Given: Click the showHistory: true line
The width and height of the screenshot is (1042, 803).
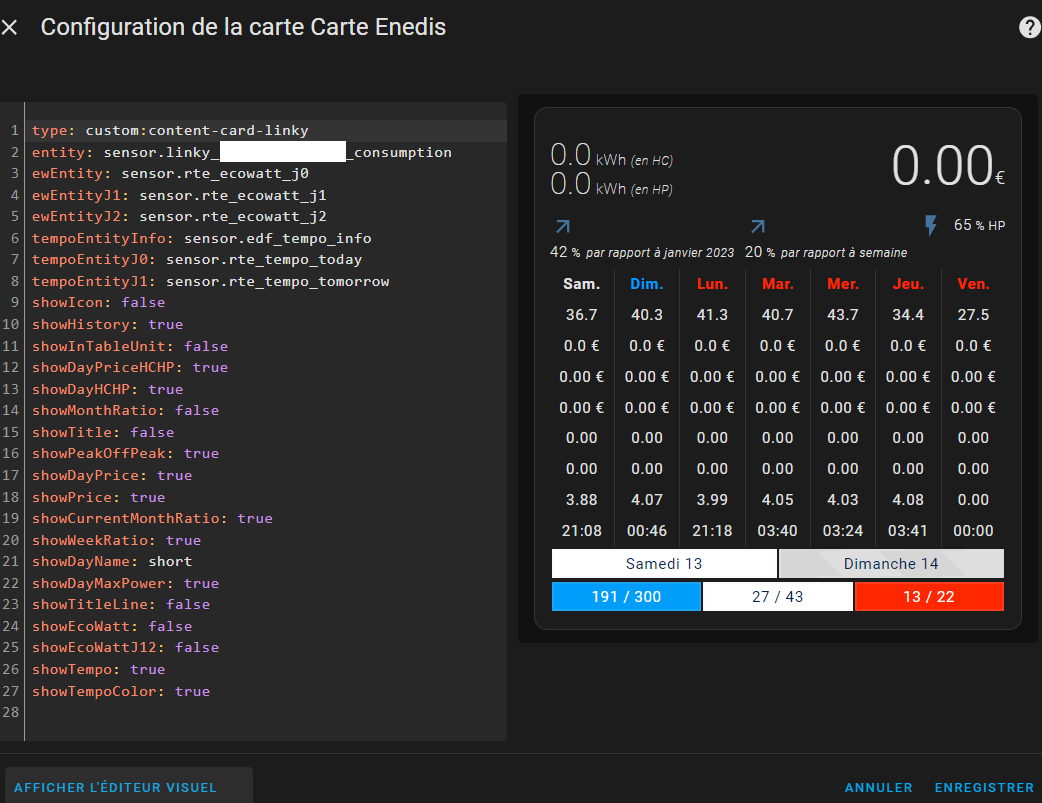Looking at the screenshot, I should (108, 324).
